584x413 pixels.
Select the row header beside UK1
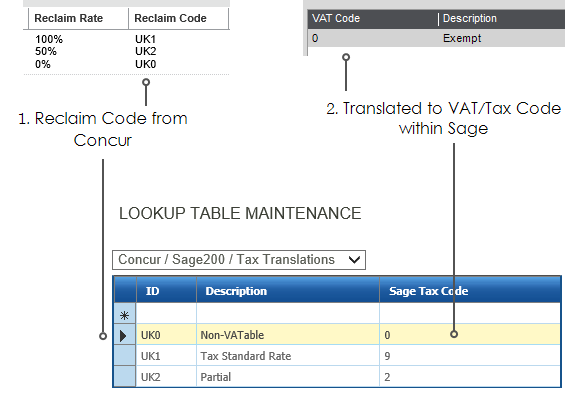pos(124,356)
